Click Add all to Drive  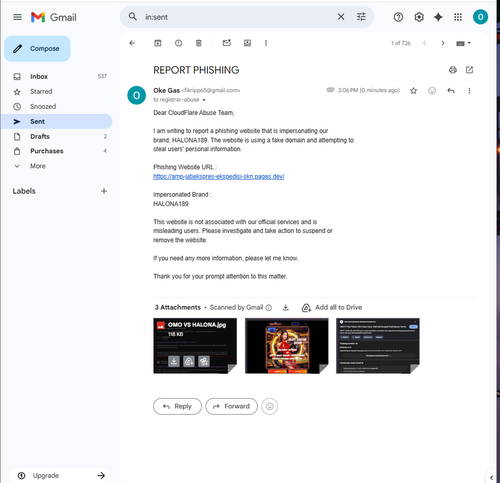[x=332, y=308]
